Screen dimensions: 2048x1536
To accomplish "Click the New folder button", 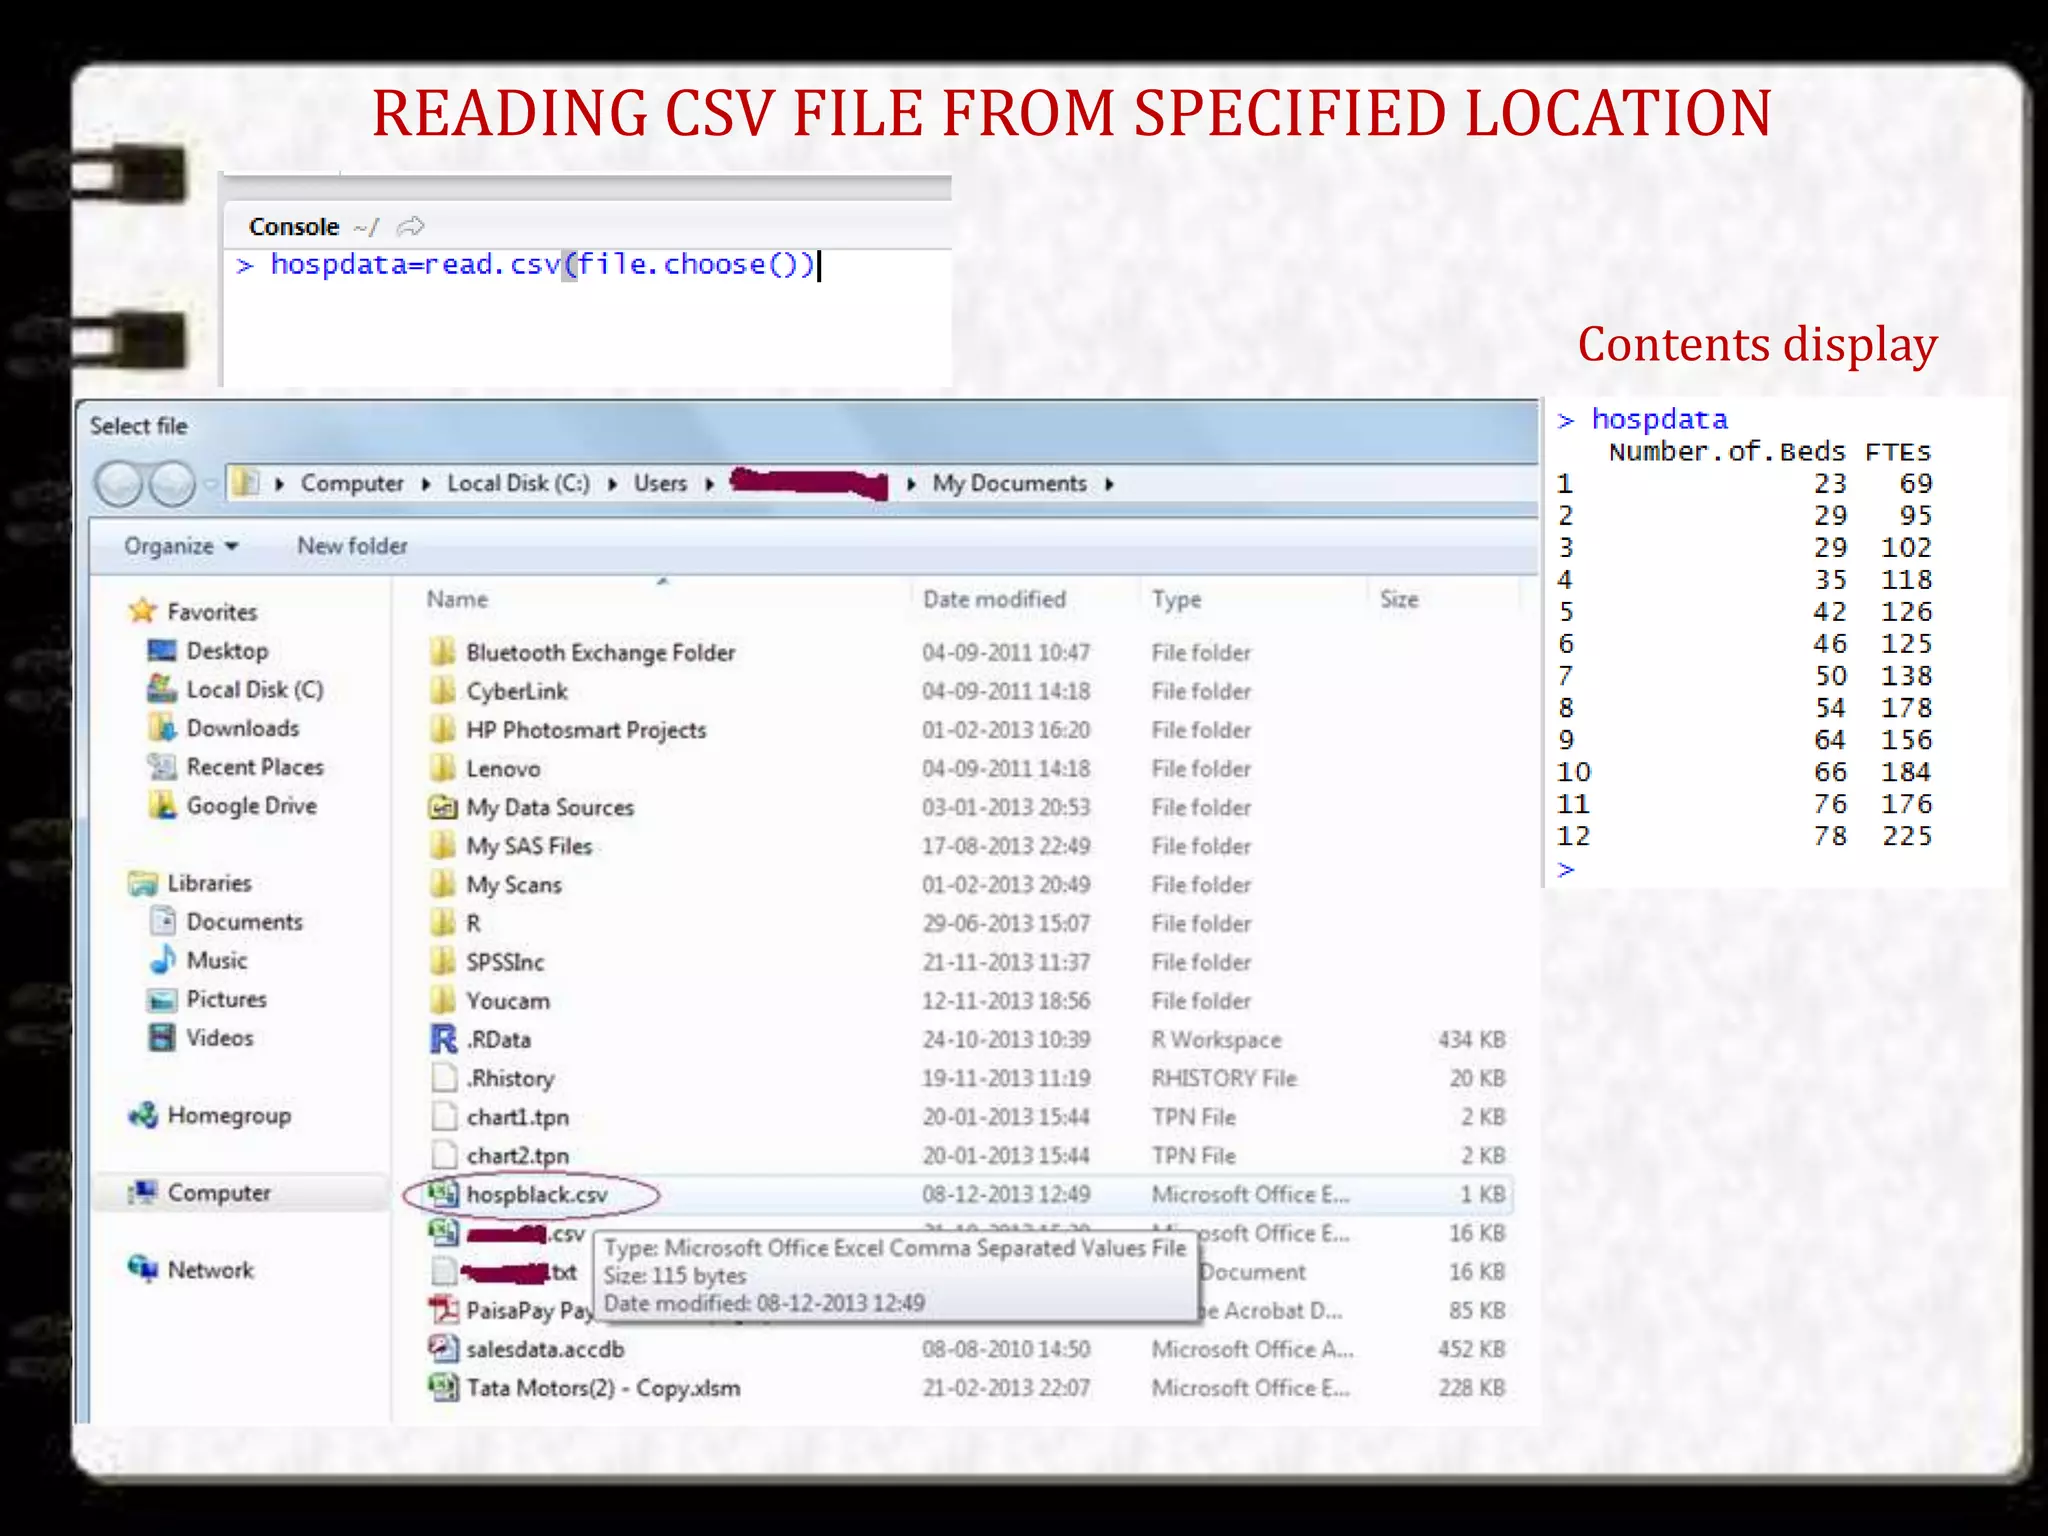I will [x=352, y=546].
